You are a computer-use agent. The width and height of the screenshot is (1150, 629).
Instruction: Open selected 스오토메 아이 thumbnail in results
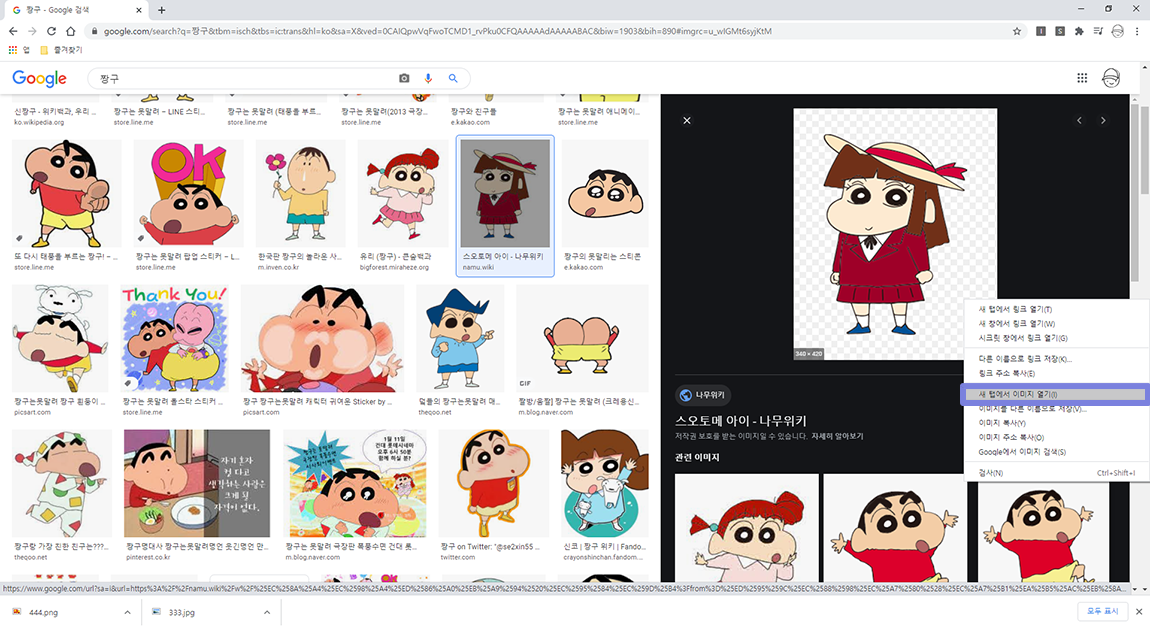[505, 193]
